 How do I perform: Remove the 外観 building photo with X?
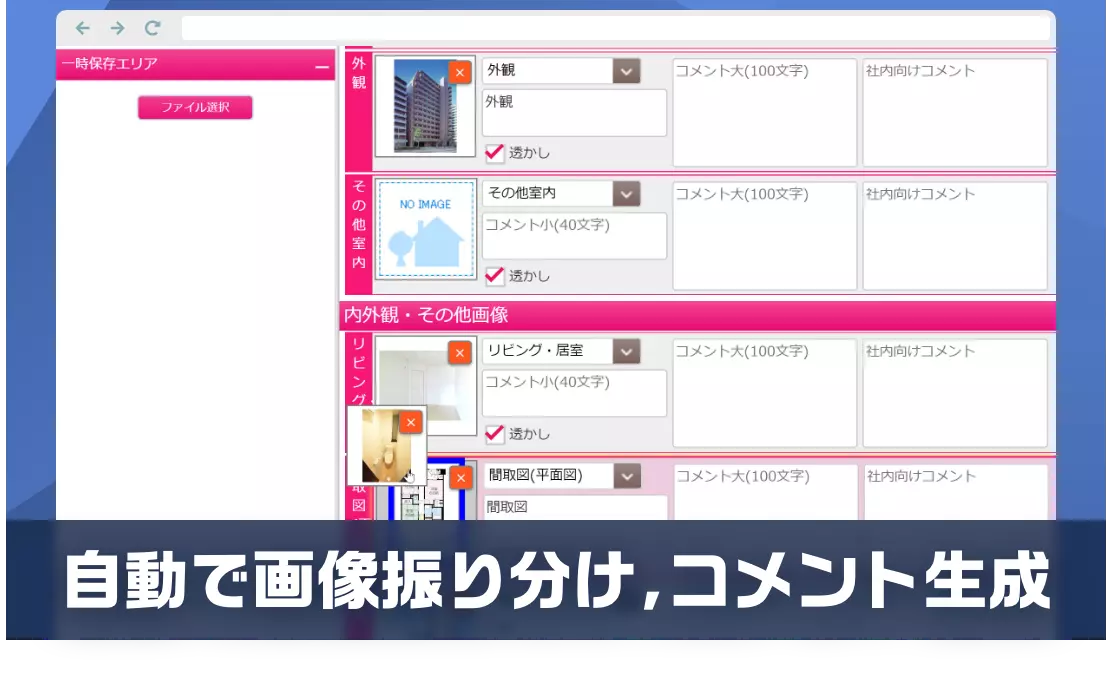click(x=460, y=72)
